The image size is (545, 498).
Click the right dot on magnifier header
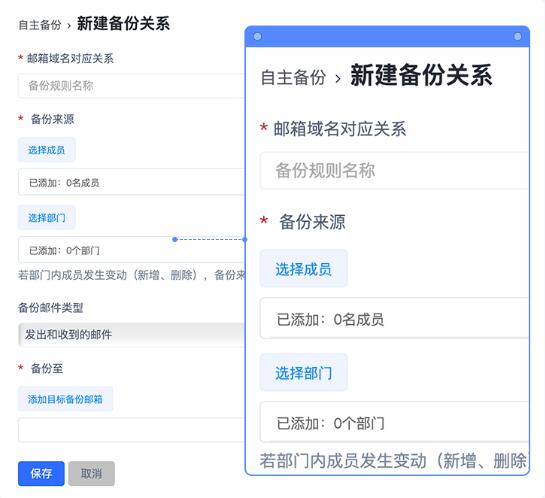click(x=518, y=36)
